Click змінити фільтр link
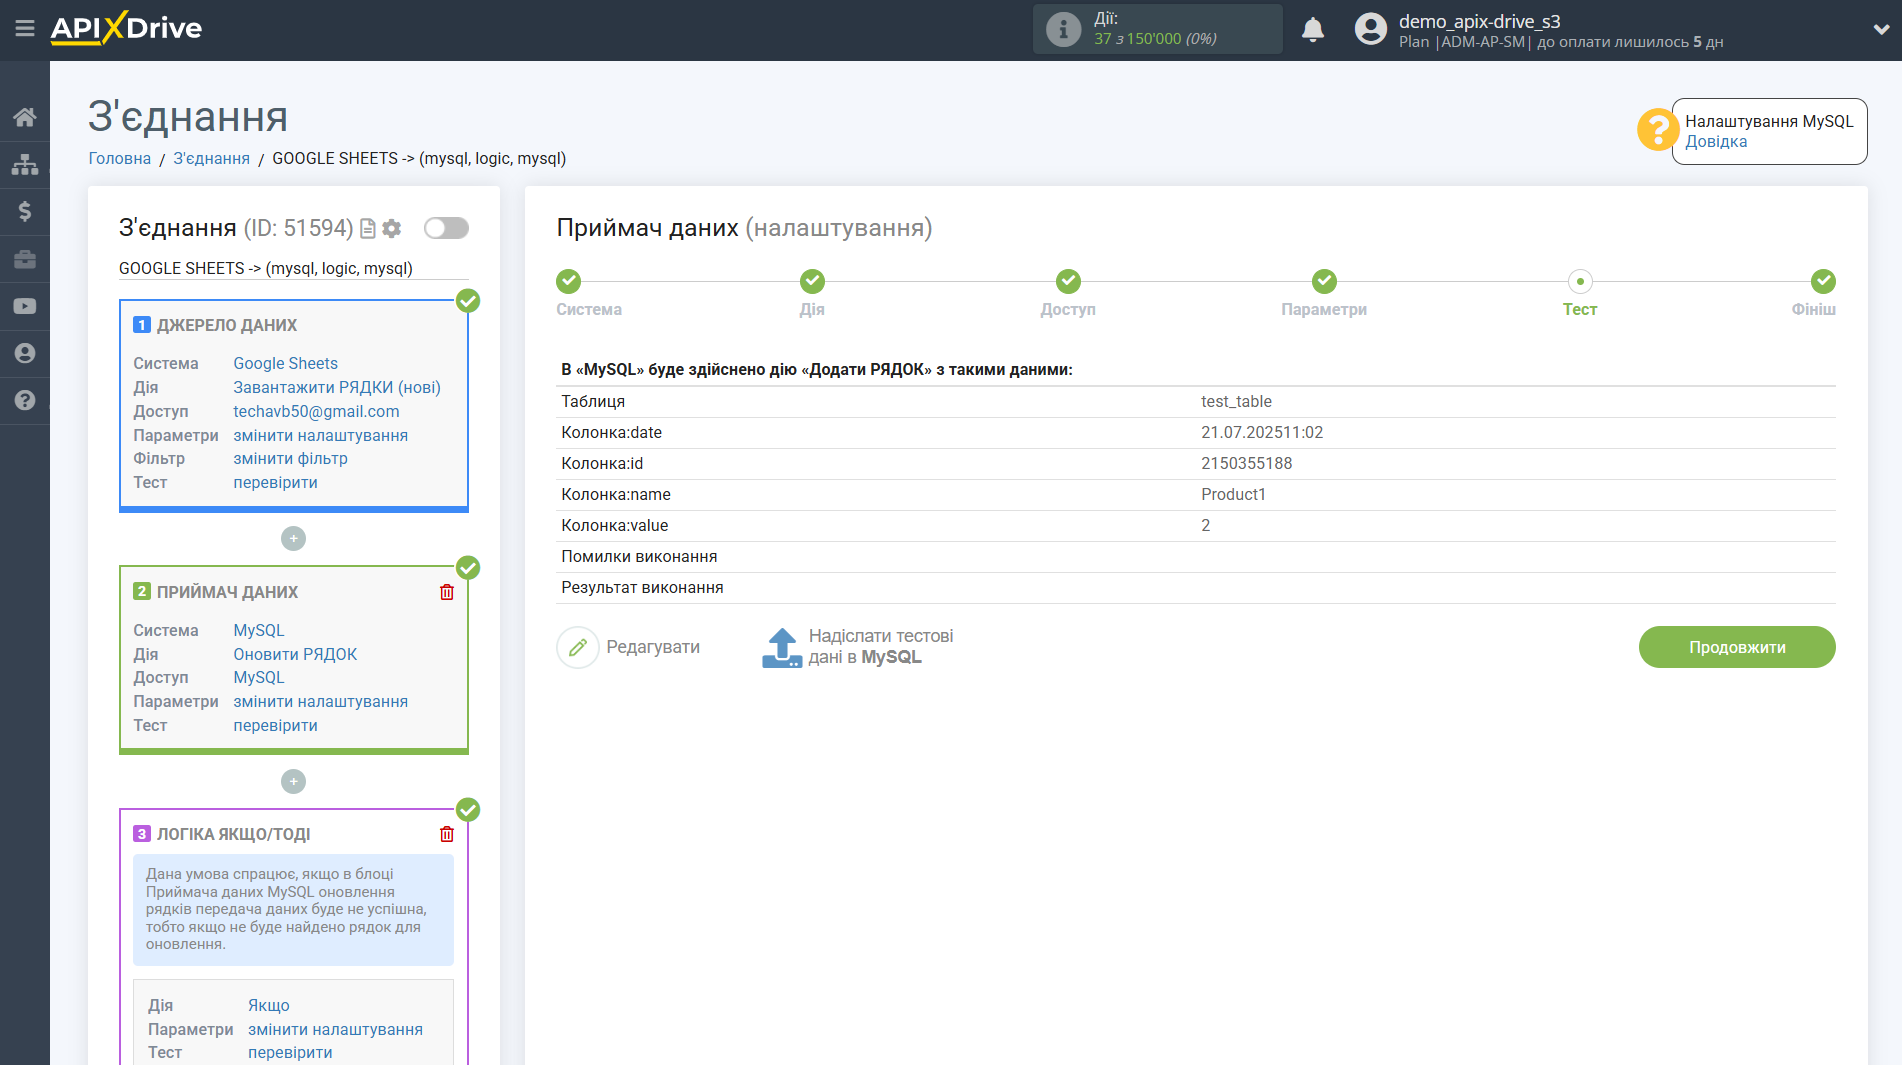 pos(290,458)
